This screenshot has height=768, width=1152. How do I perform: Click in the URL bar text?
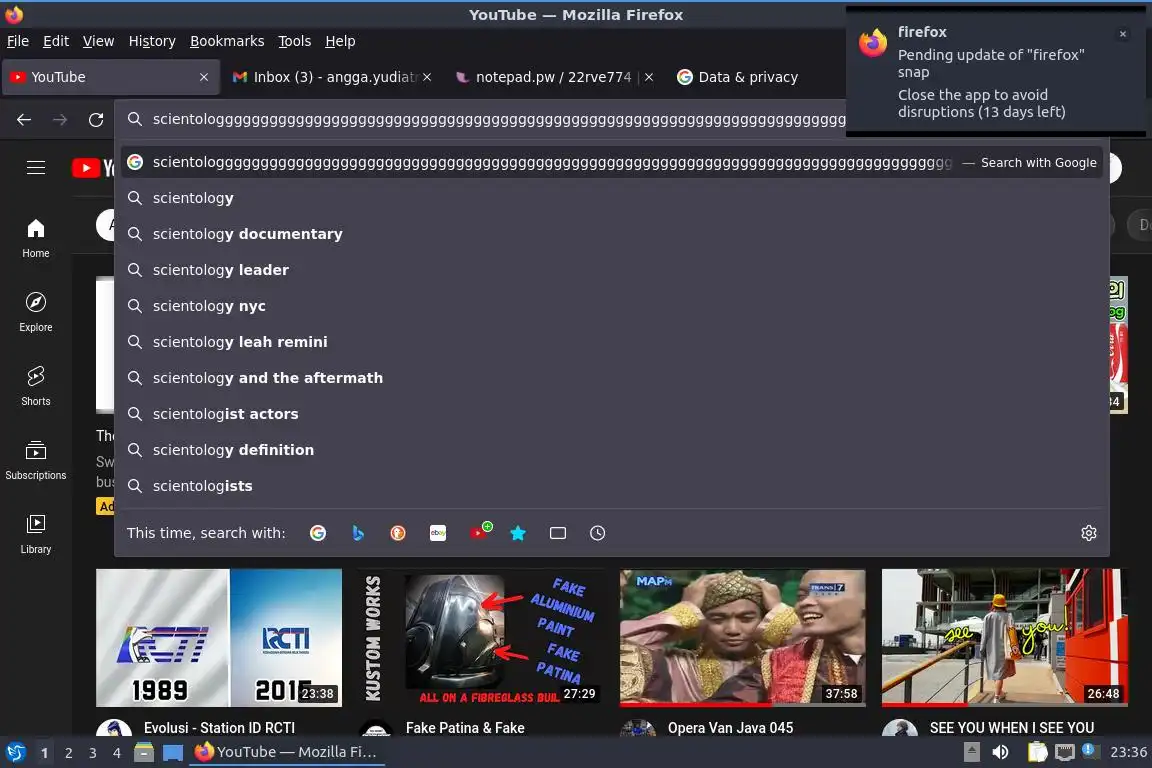point(498,120)
